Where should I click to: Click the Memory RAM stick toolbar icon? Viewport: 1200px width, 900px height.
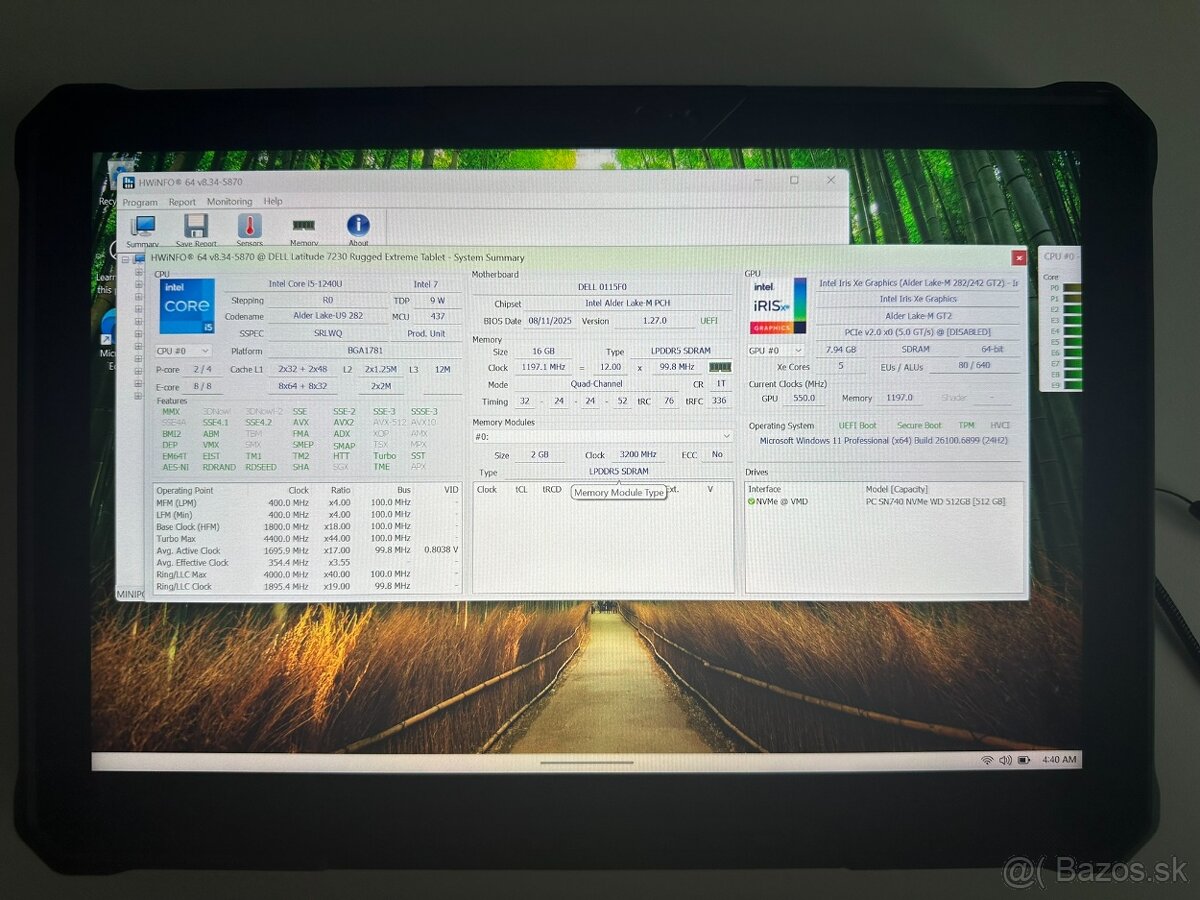pyautogui.click(x=304, y=225)
